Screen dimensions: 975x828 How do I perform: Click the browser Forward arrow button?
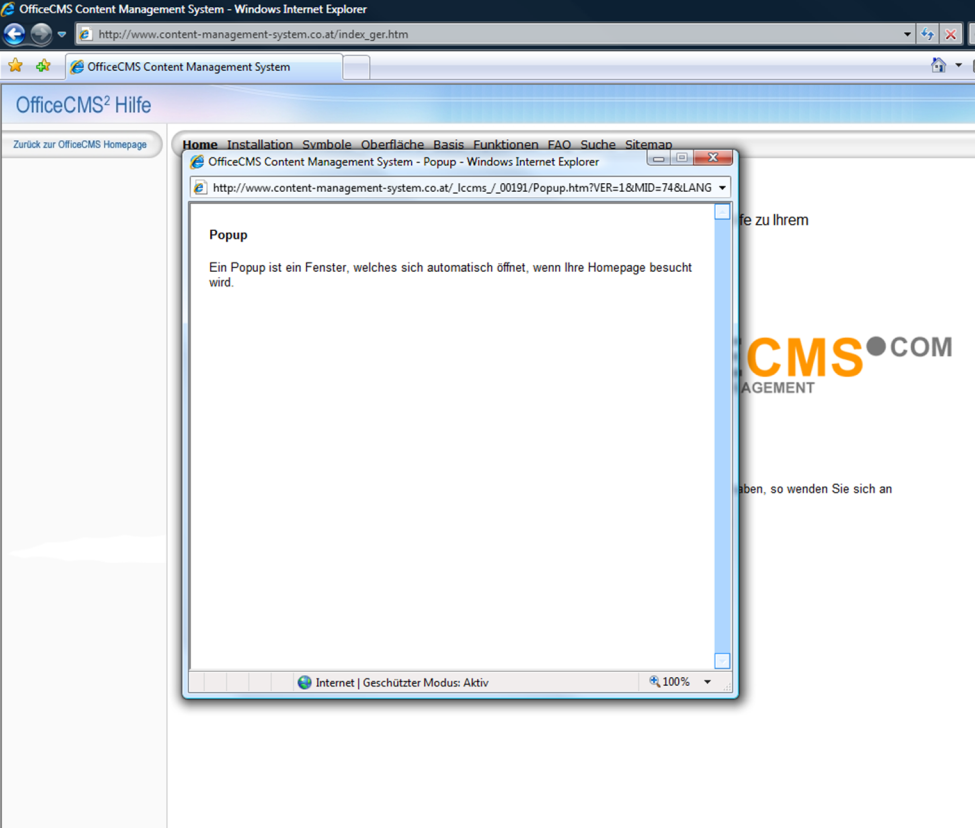41,34
